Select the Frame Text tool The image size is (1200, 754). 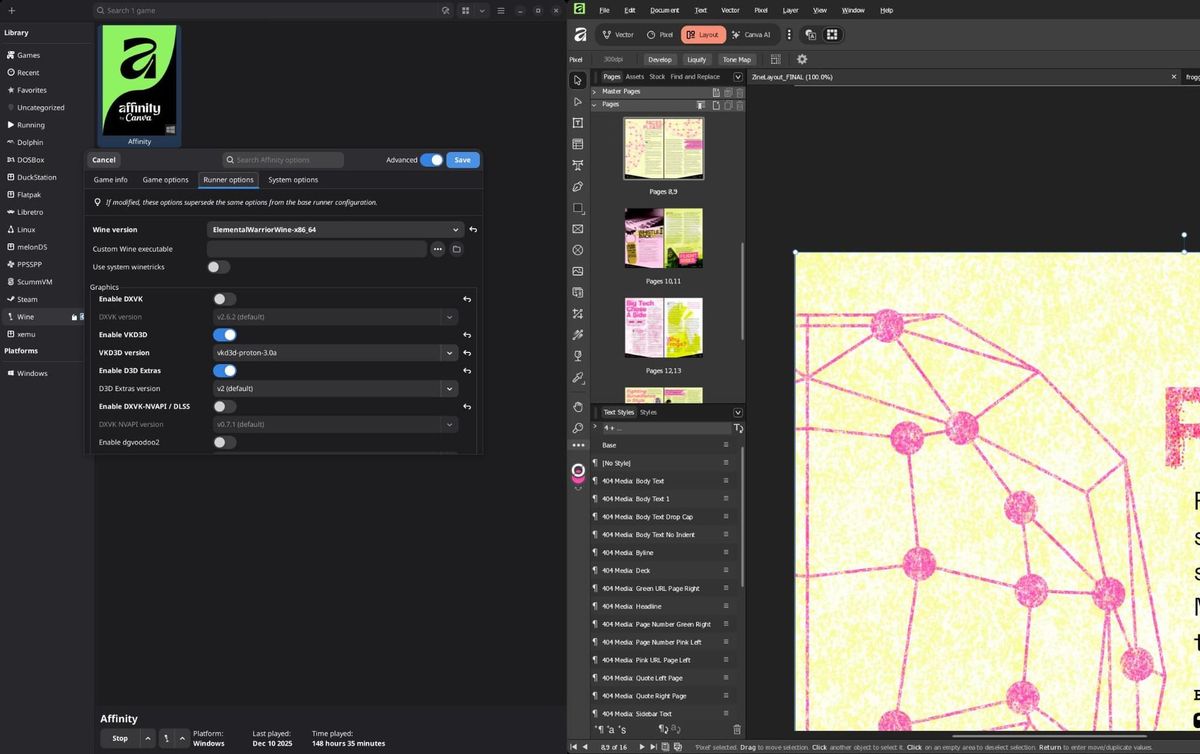click(x=578, y=123)
